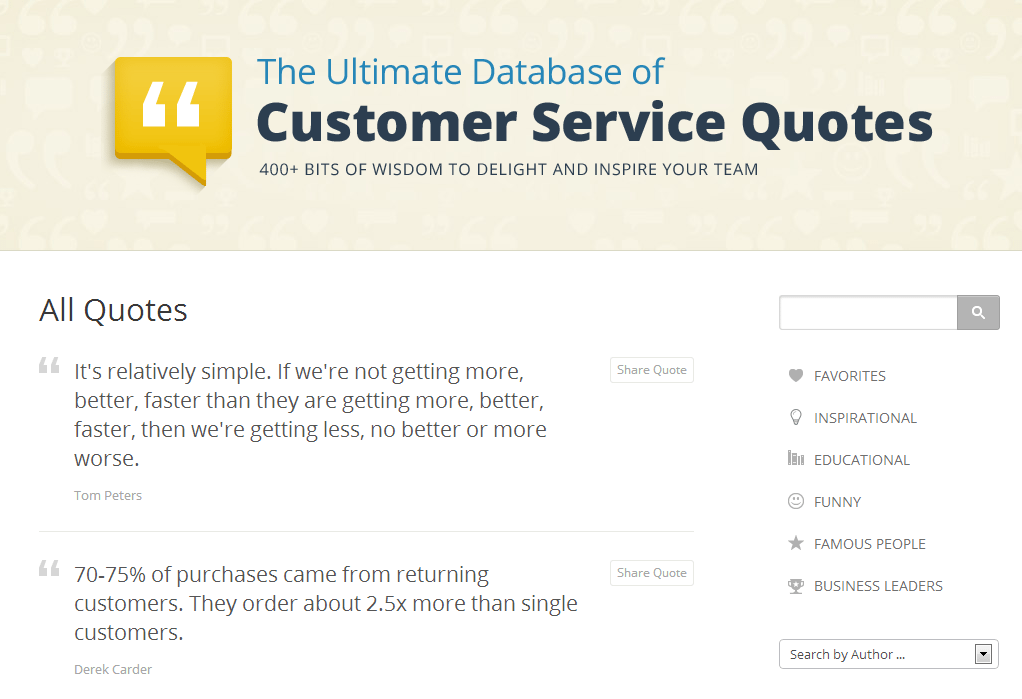
Task: Open the INSPIRATIONAL category
Action: coord(865,418)
